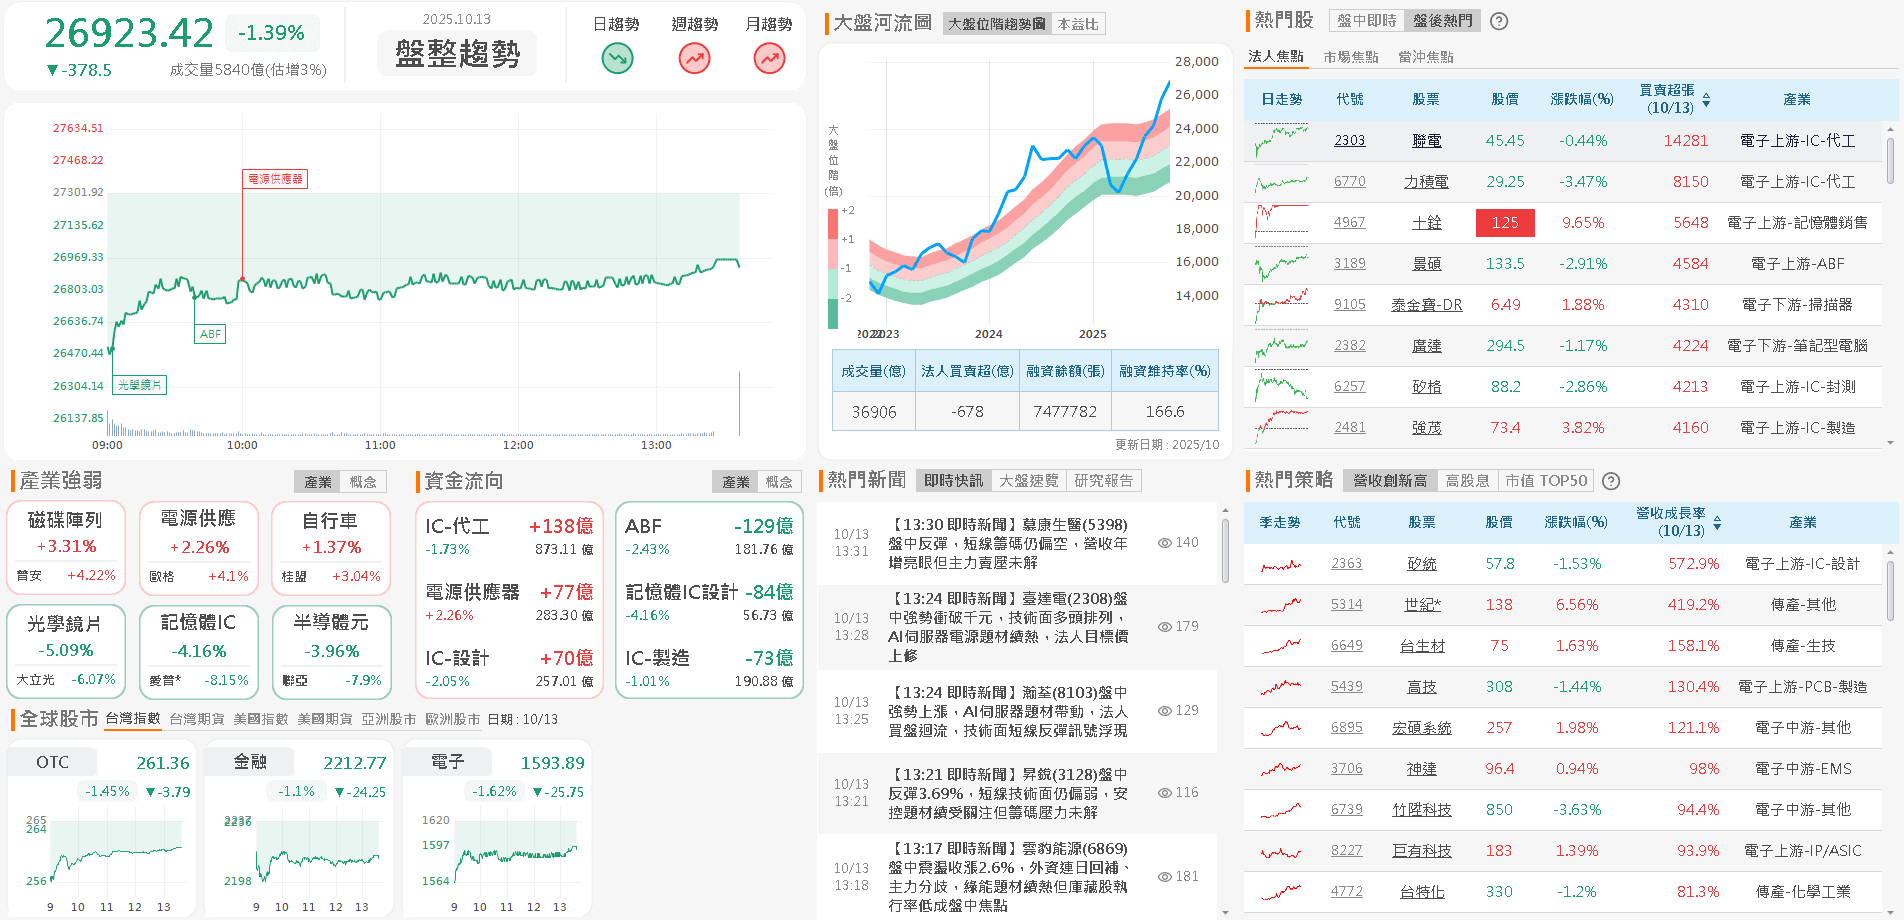Click help icon beside 市值 TOP50 tab
The image size is (1904, 920).
click(x=1611, y=481)
